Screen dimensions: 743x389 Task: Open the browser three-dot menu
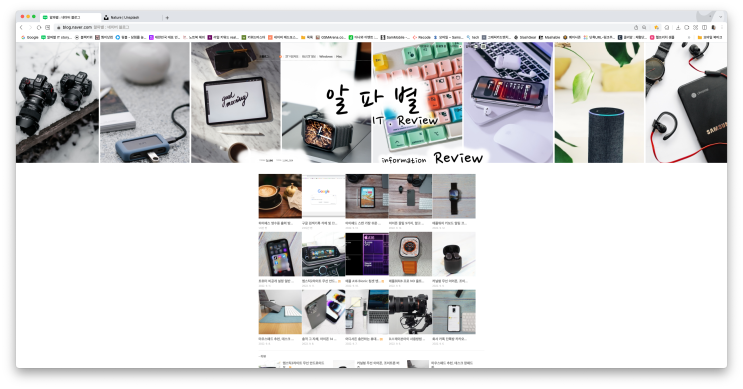click(722, 27)
